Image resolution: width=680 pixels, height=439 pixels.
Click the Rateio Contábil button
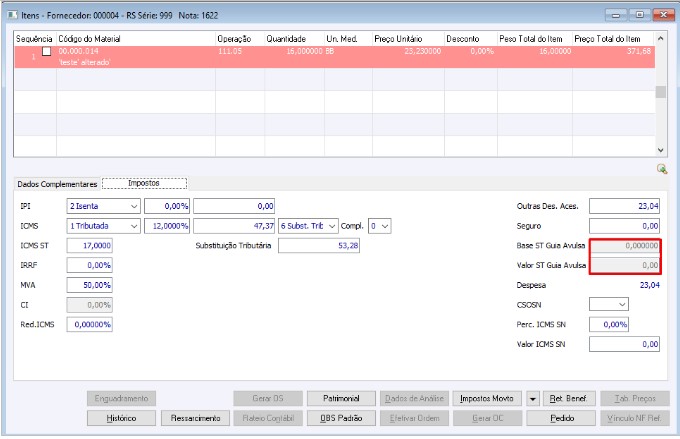(268, 418)
